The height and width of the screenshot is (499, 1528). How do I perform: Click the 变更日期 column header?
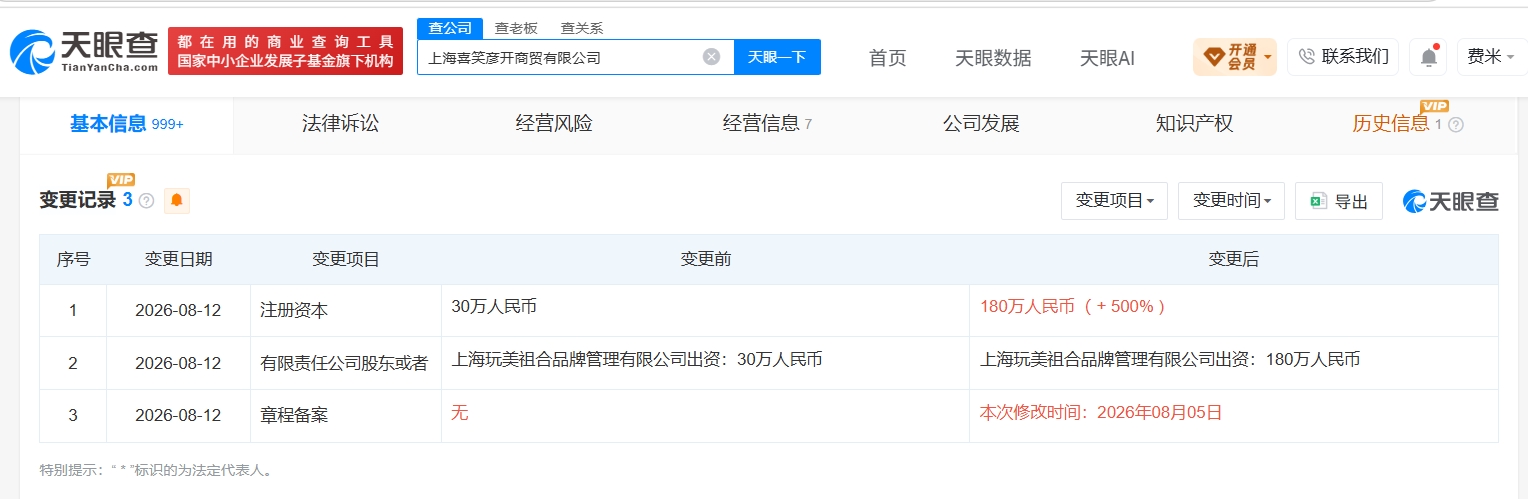click(x=178, y=260)
